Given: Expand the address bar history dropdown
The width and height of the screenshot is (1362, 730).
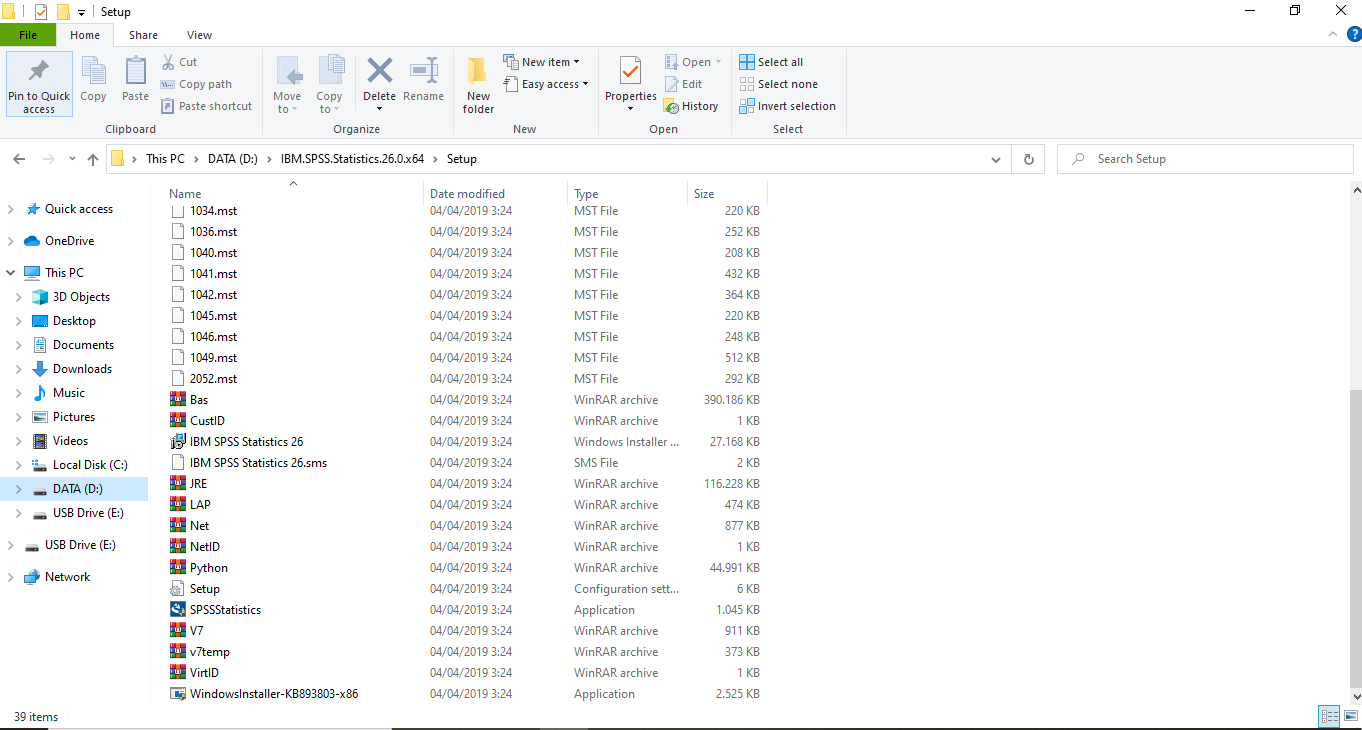Looking at the screenshot, I should (x=995, y=159).
